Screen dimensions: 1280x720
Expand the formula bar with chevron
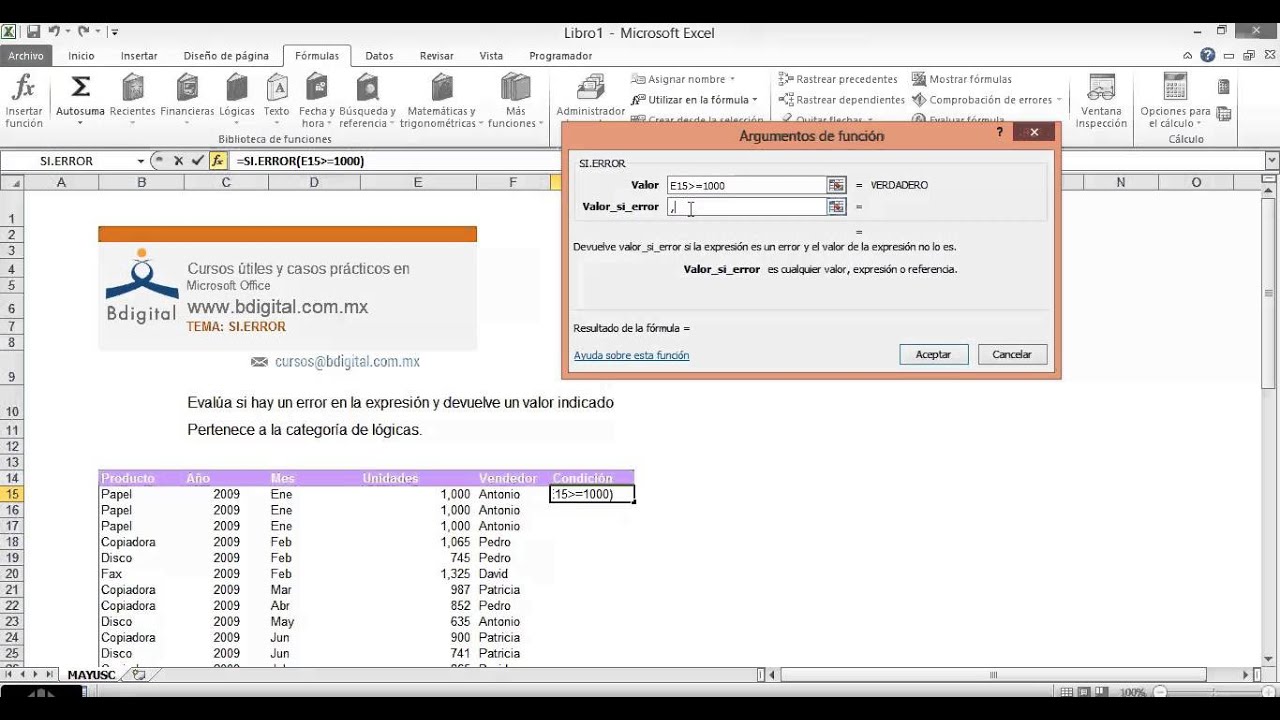click(1272, 160)
